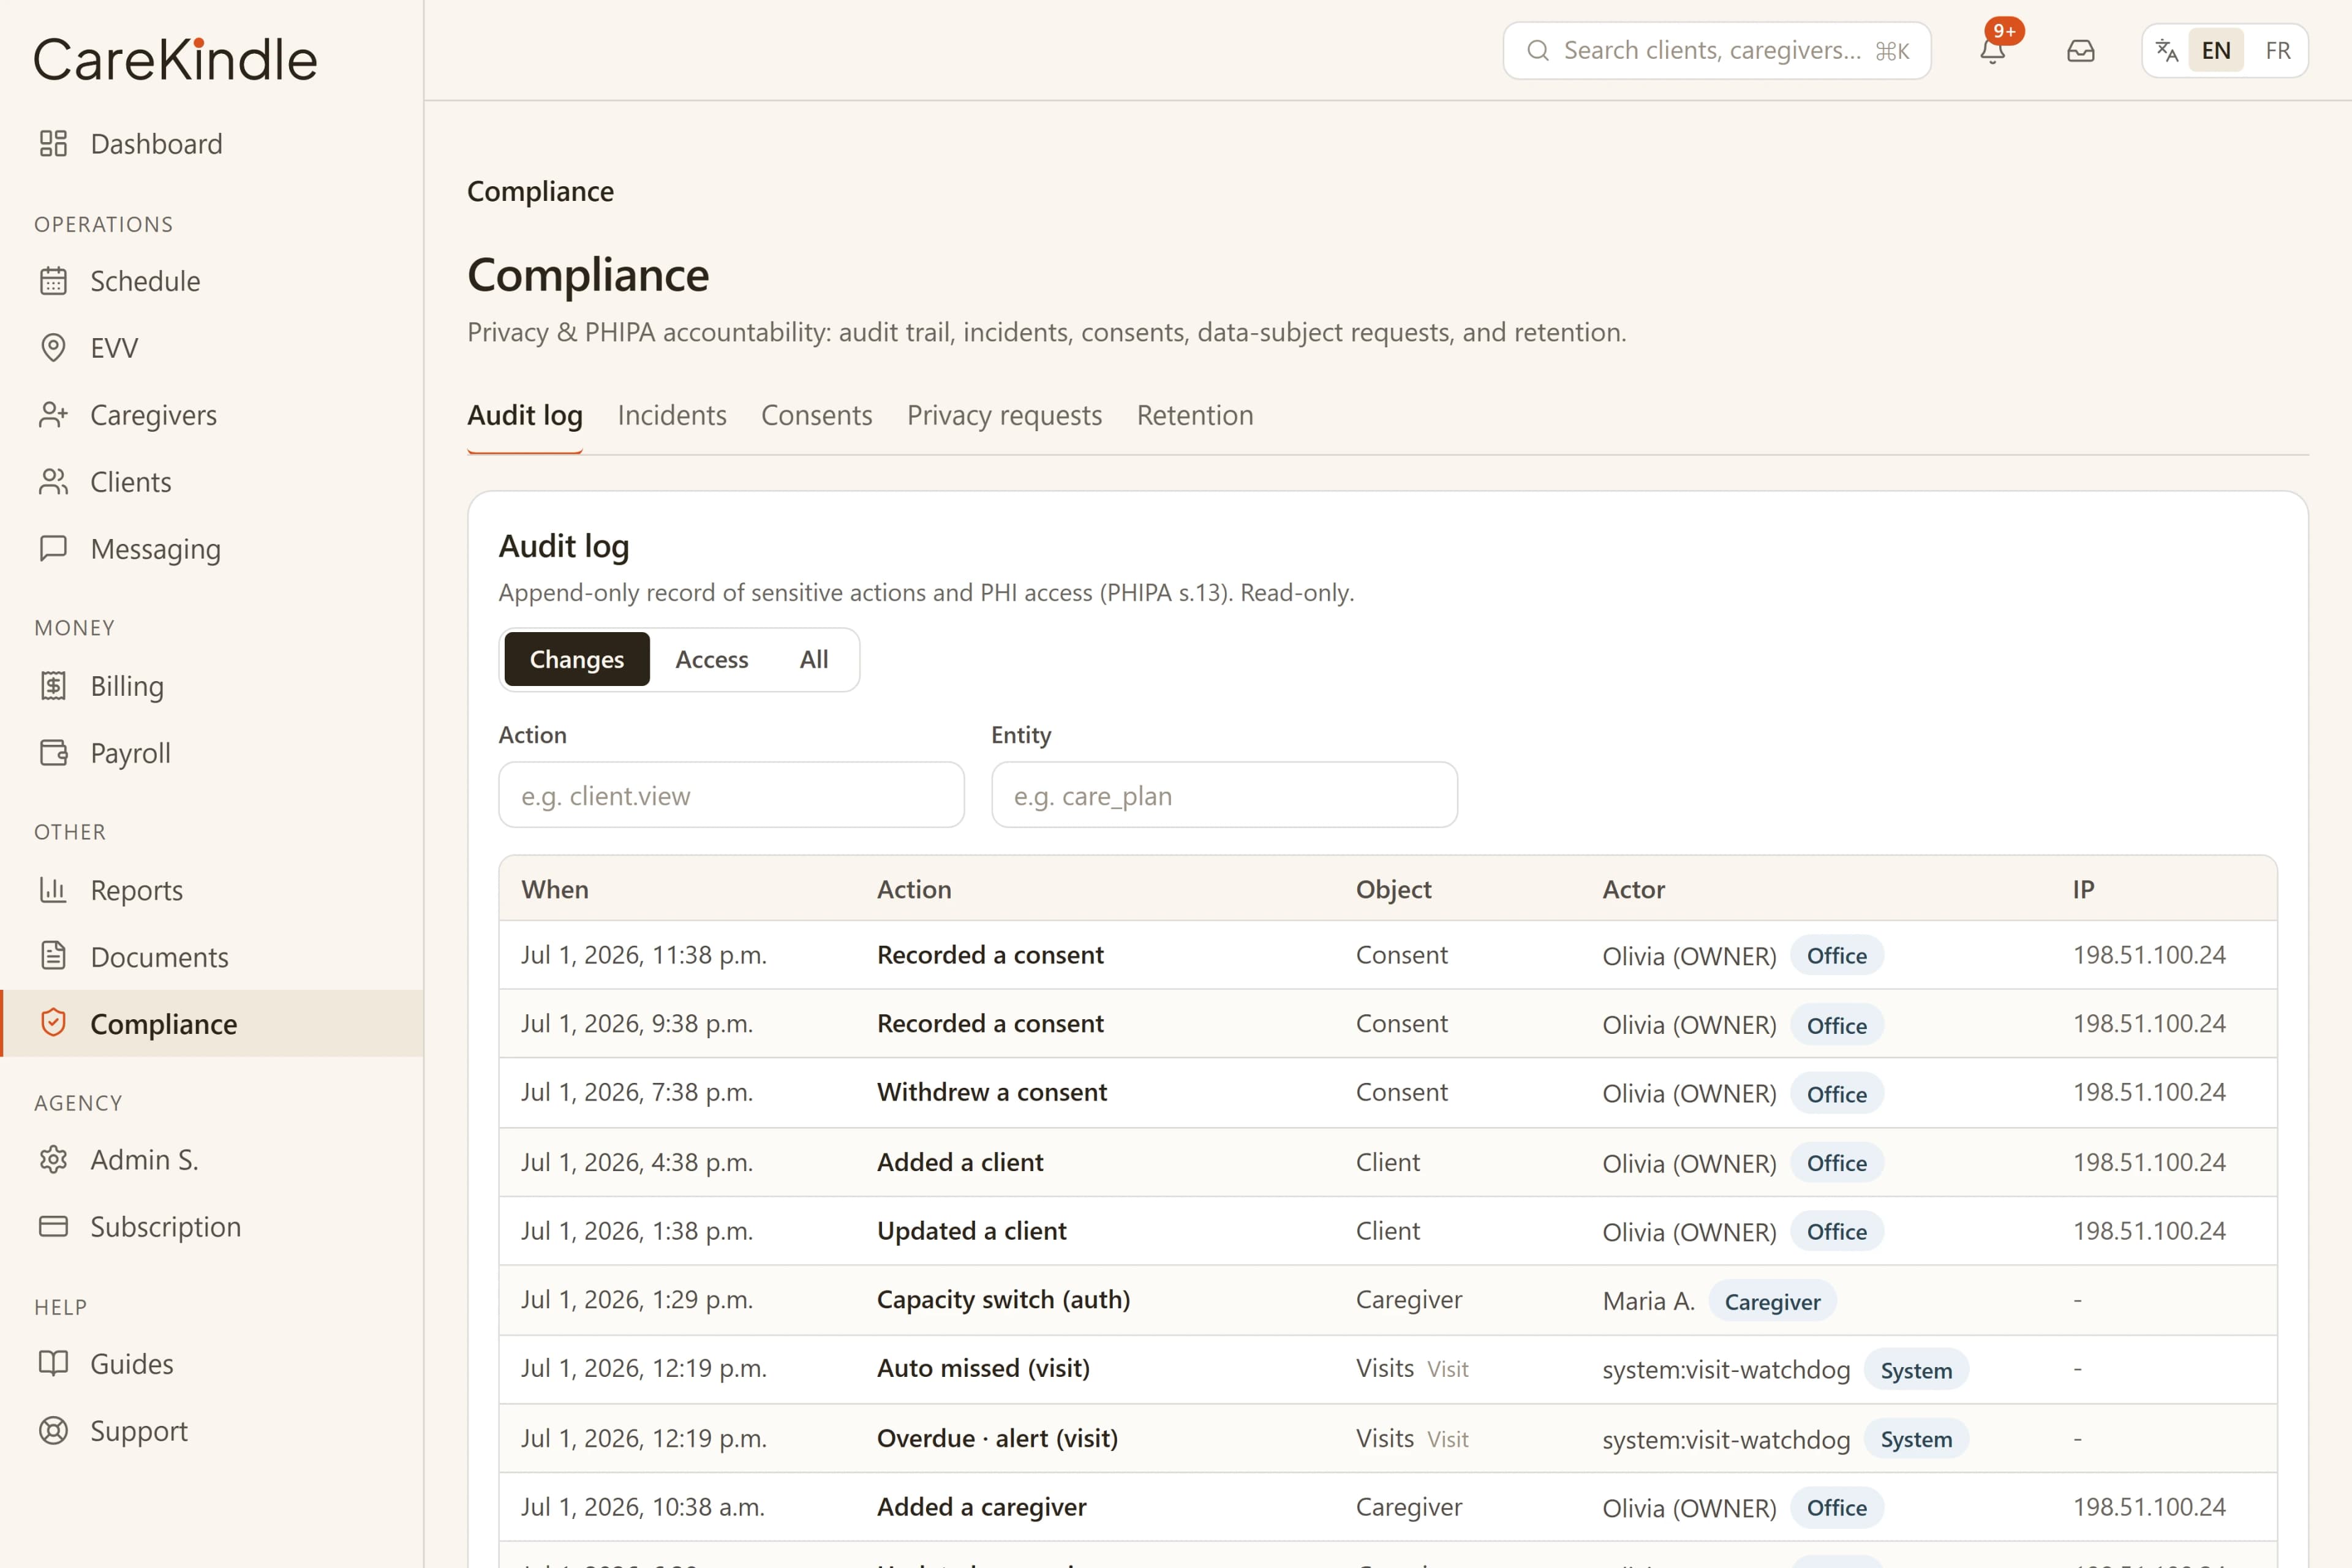Click the Subscription card icon
Screen dimensions: 2352x1568
point(53,1226)
